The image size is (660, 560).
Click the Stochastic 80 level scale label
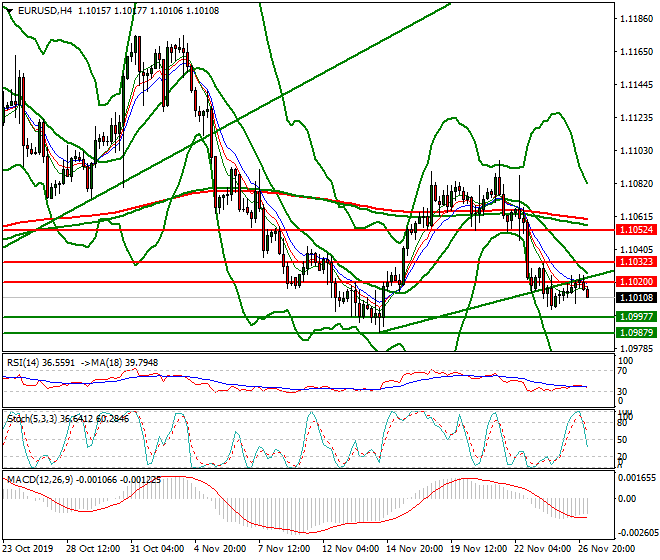coord(622,423)
